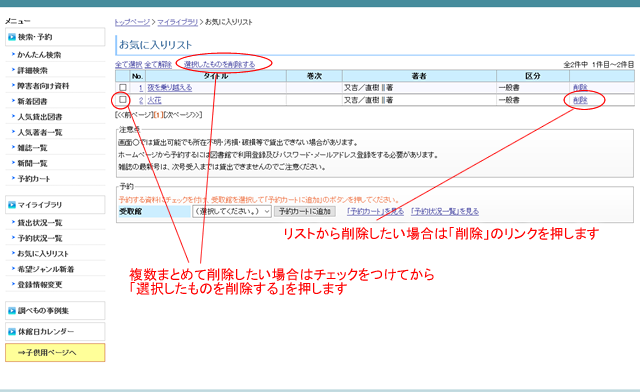Open 人気著者一覧 in the sidebar
The width and height of the screenshot is (640, 392).
tap(40, 132)
